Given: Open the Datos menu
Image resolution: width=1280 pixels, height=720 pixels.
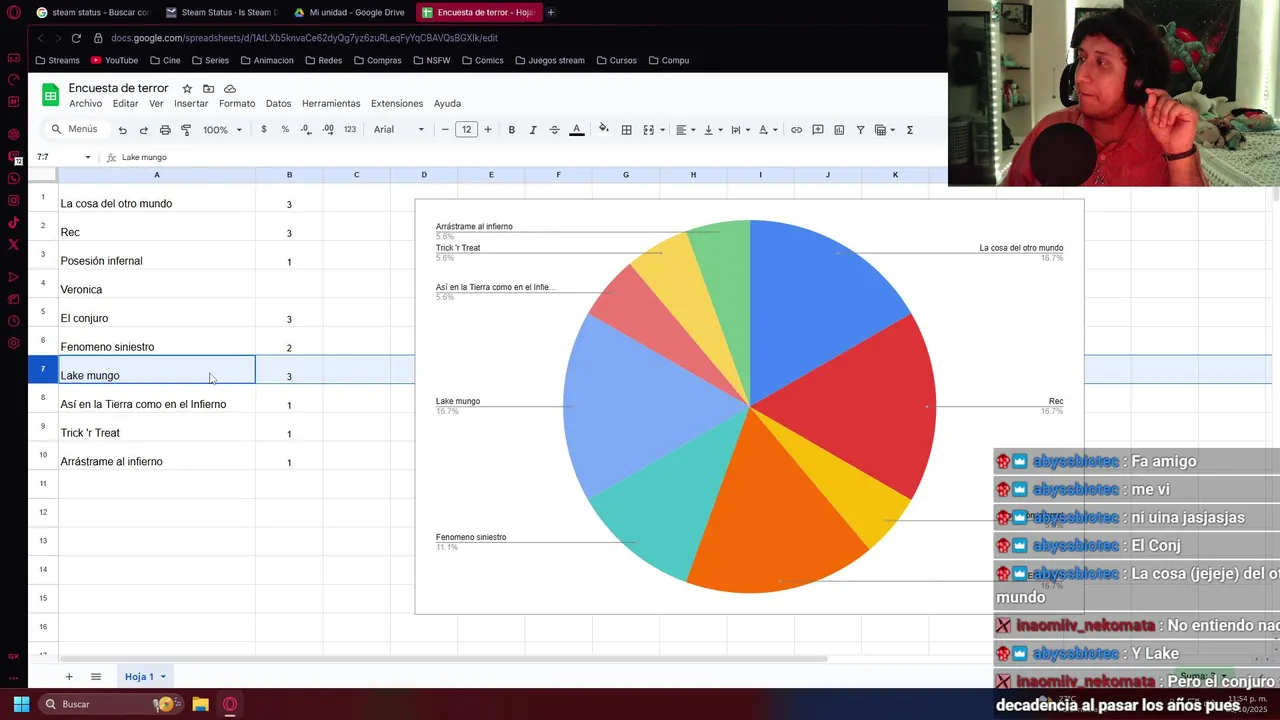Looking at the screenshot, I should point(278,104).
